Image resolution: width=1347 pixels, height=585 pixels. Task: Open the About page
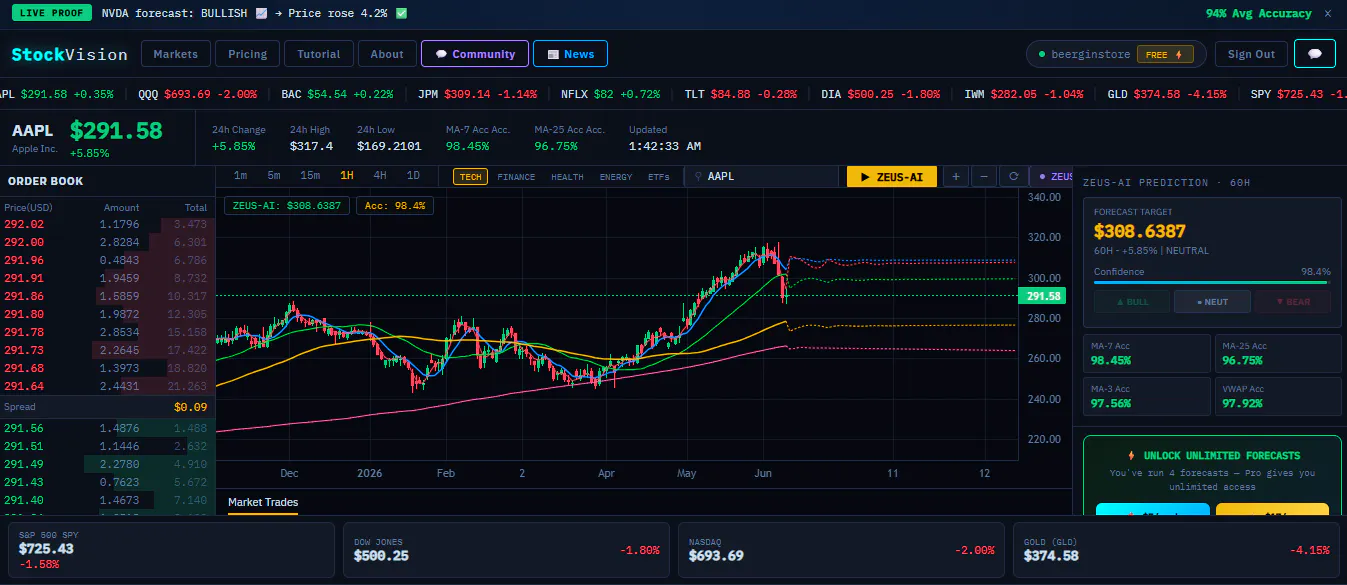[387, 54]
